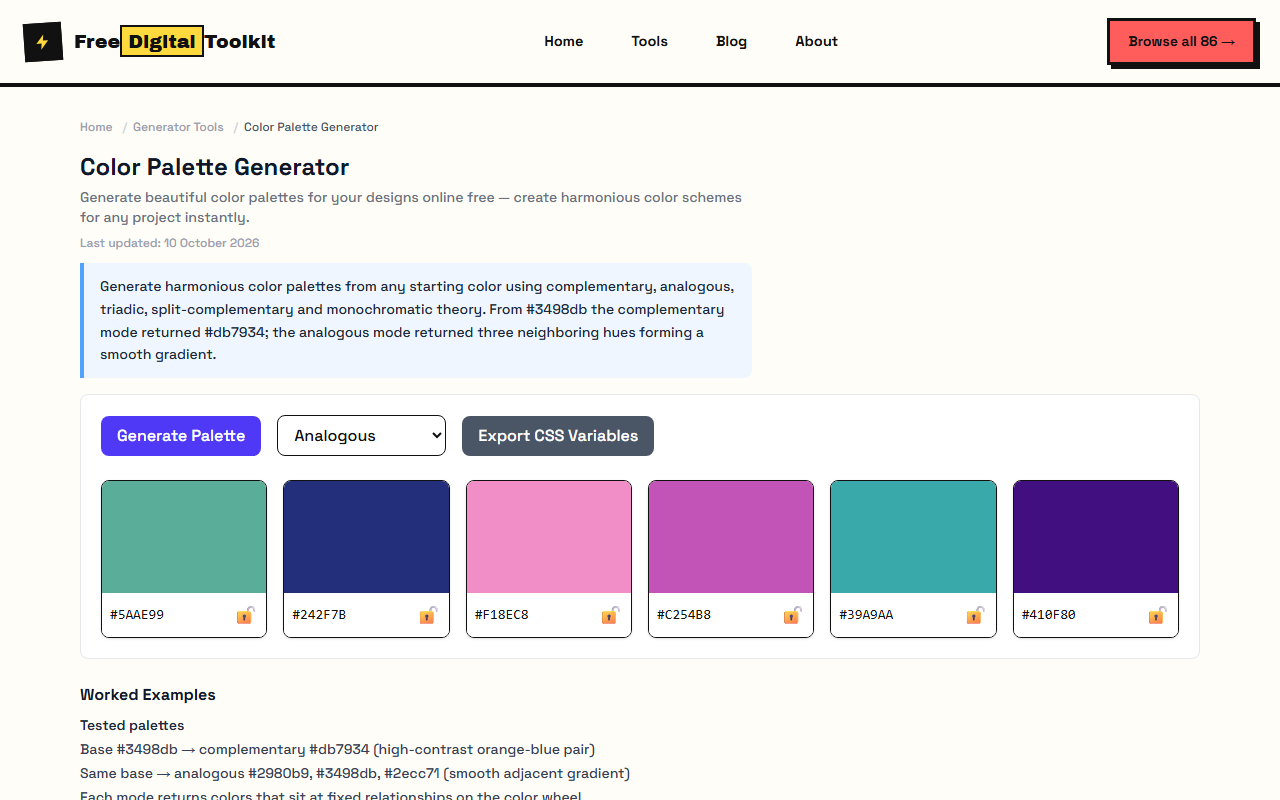Toggle the lock on swatch #242F7B
Viewport: 1280px width, 800px height.
click(x=428, y=615)
